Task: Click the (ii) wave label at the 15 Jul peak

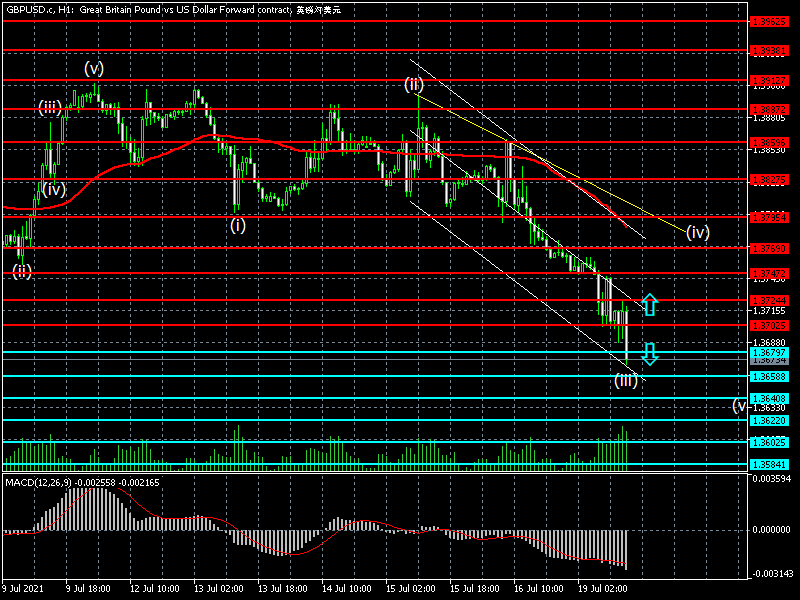Action: [414, 85]
